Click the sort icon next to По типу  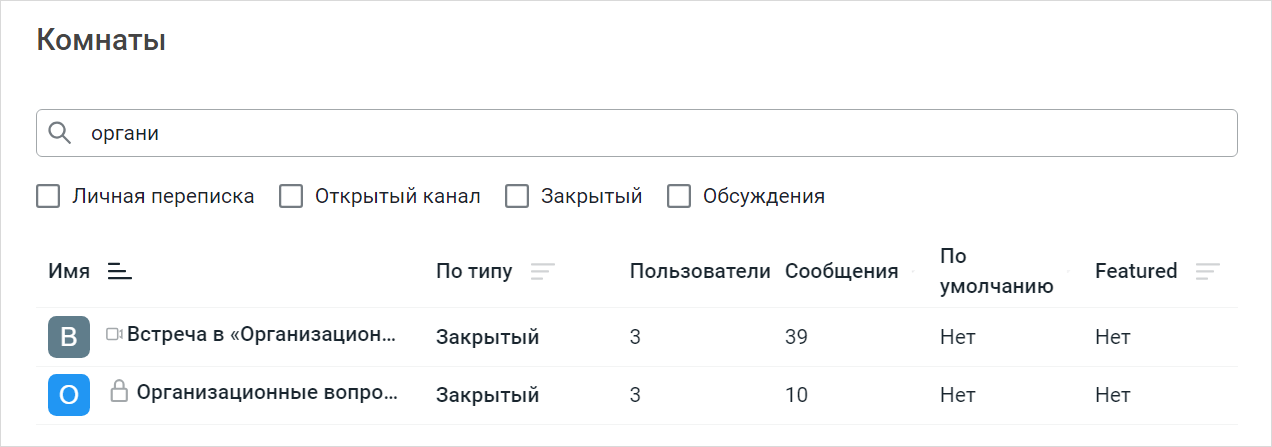542,271
